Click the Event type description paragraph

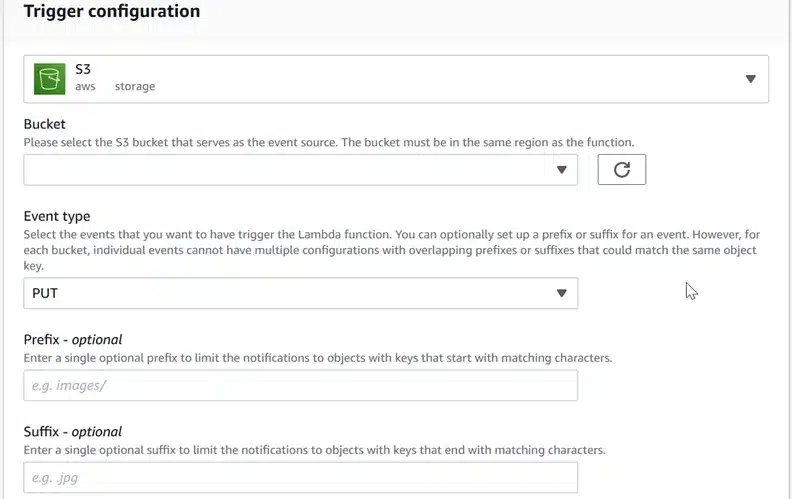tap(392, 250)
